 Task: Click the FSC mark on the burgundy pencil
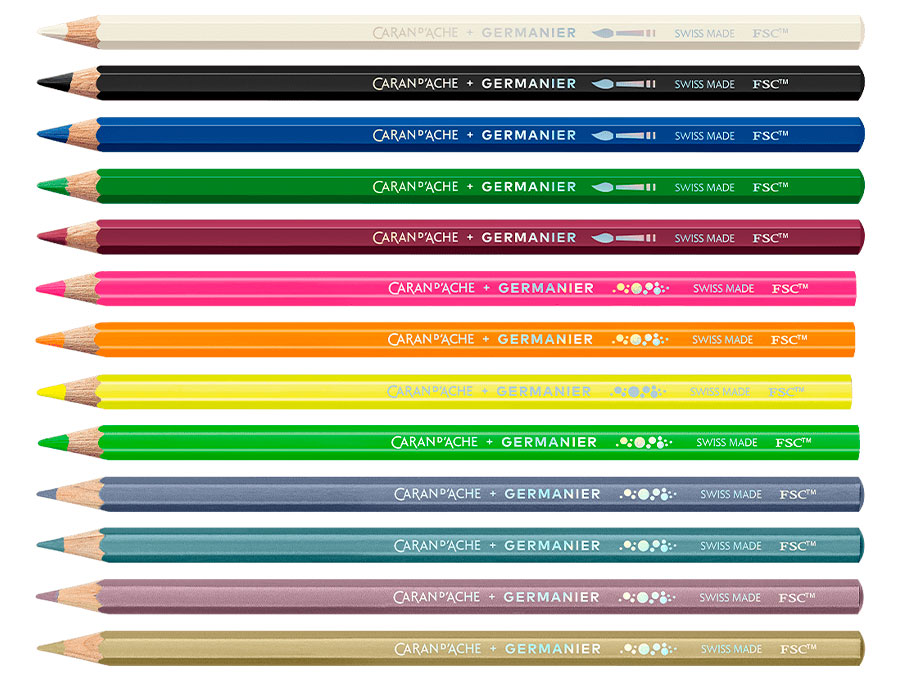(770, 238)
